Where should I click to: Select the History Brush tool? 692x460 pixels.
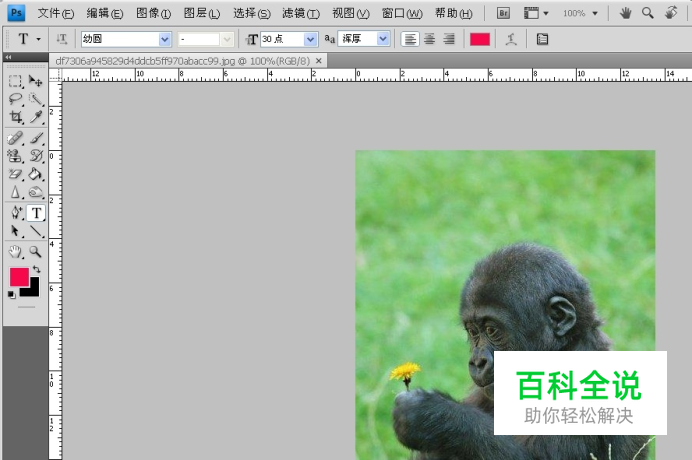click(x=36, y=156)
